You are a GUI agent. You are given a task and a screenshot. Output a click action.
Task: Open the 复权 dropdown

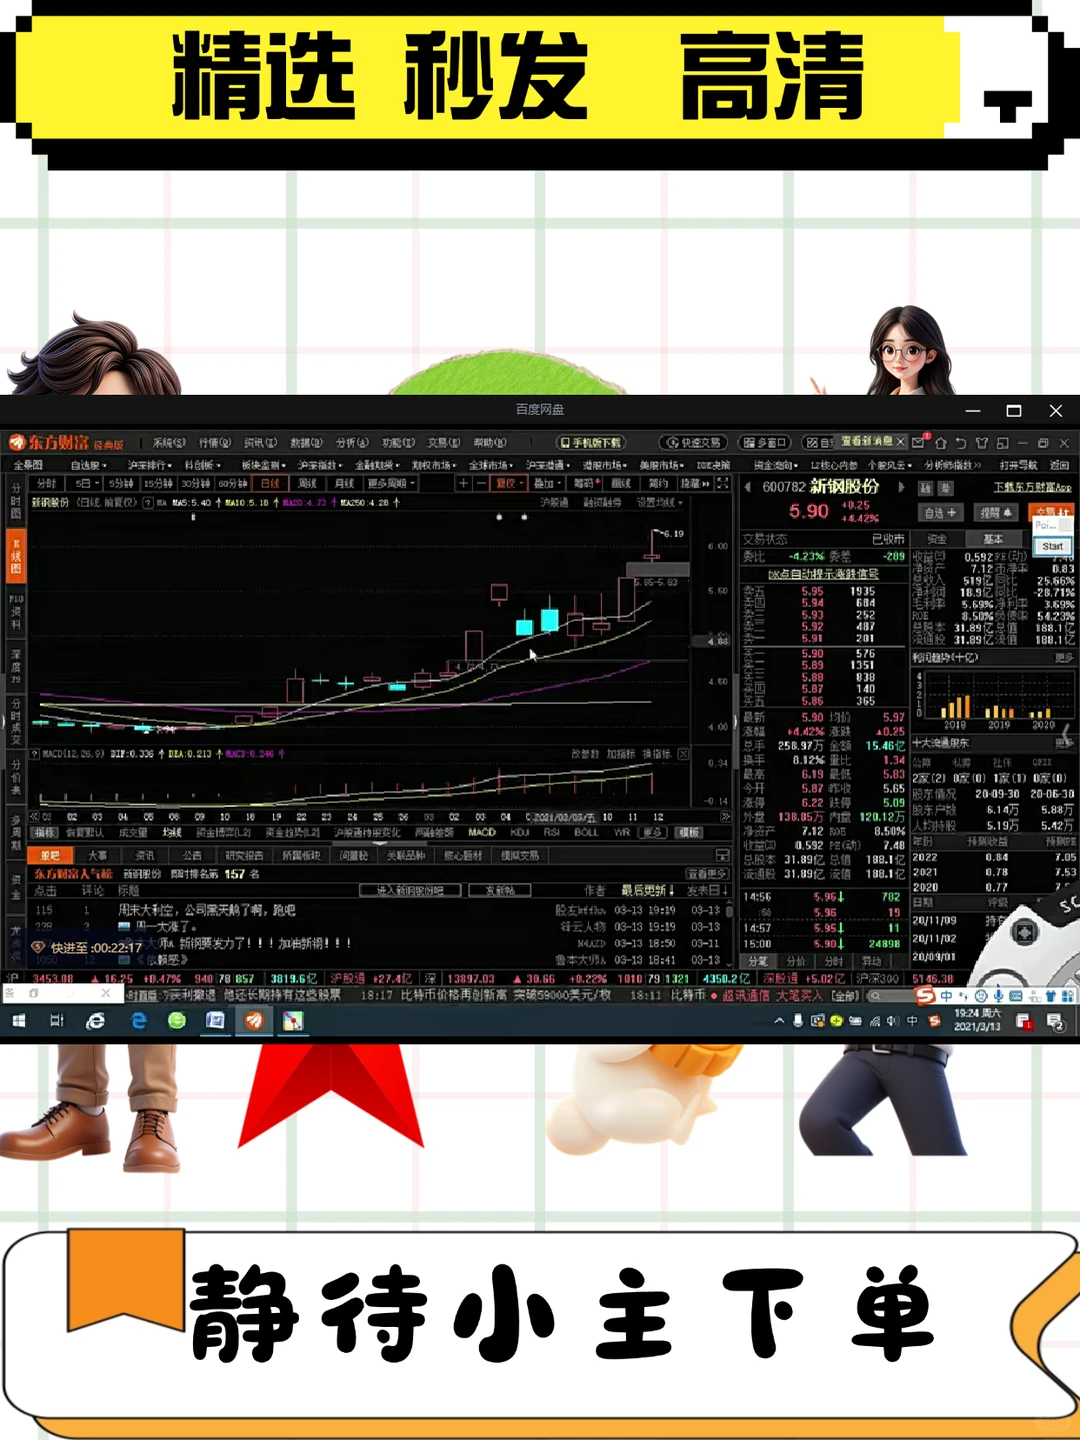point(510,483)
